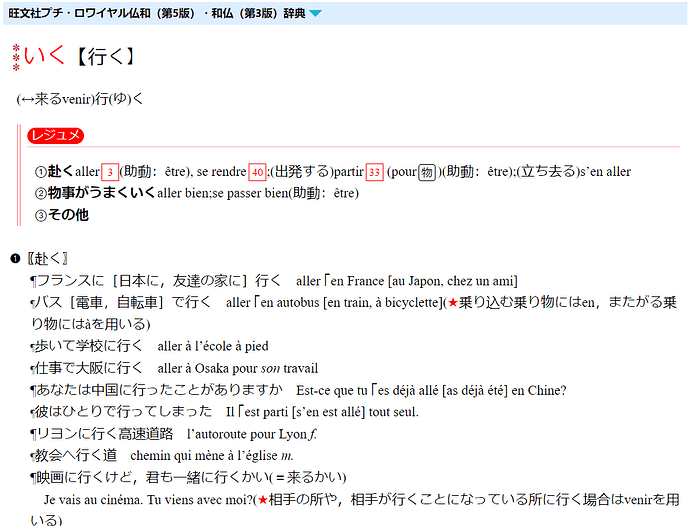Open the dictionary selector dropdown arrow
Image resolution: width=690 pixels, height=526 pixels.
click(315, 13)
